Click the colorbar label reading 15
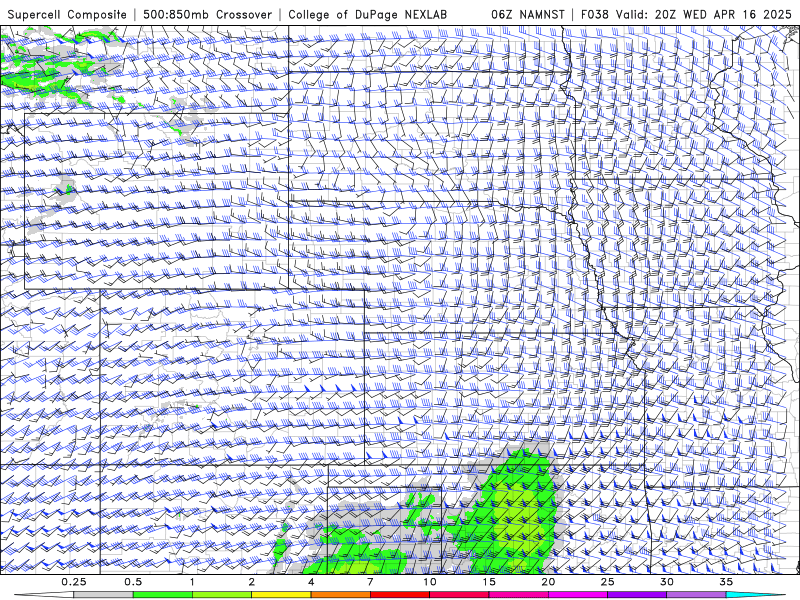Screen dimensions: 800x600 [489, 582]
